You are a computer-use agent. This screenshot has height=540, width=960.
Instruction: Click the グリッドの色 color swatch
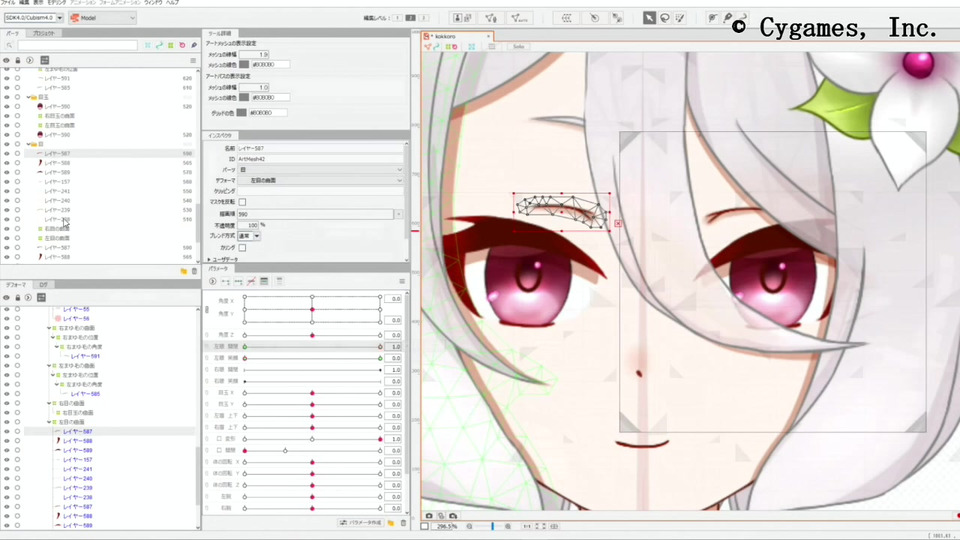[x=242, y=113]
